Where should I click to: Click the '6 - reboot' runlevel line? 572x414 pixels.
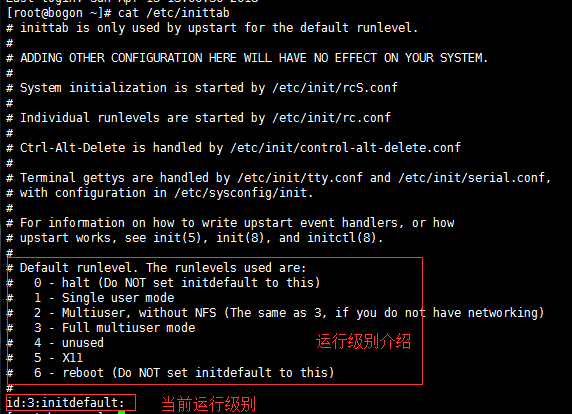click(x=184, y=373)
